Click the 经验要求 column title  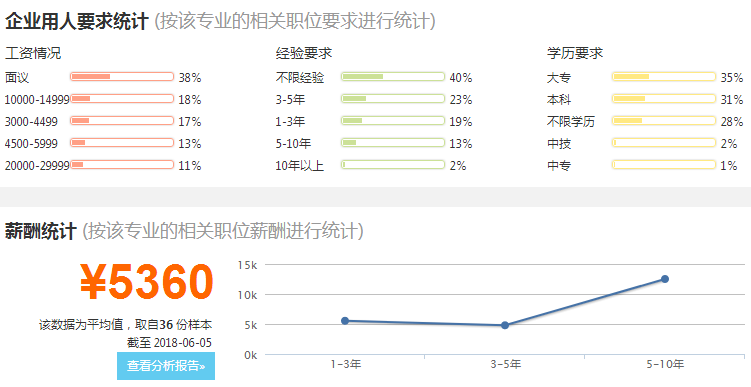(x=304, y=53)
